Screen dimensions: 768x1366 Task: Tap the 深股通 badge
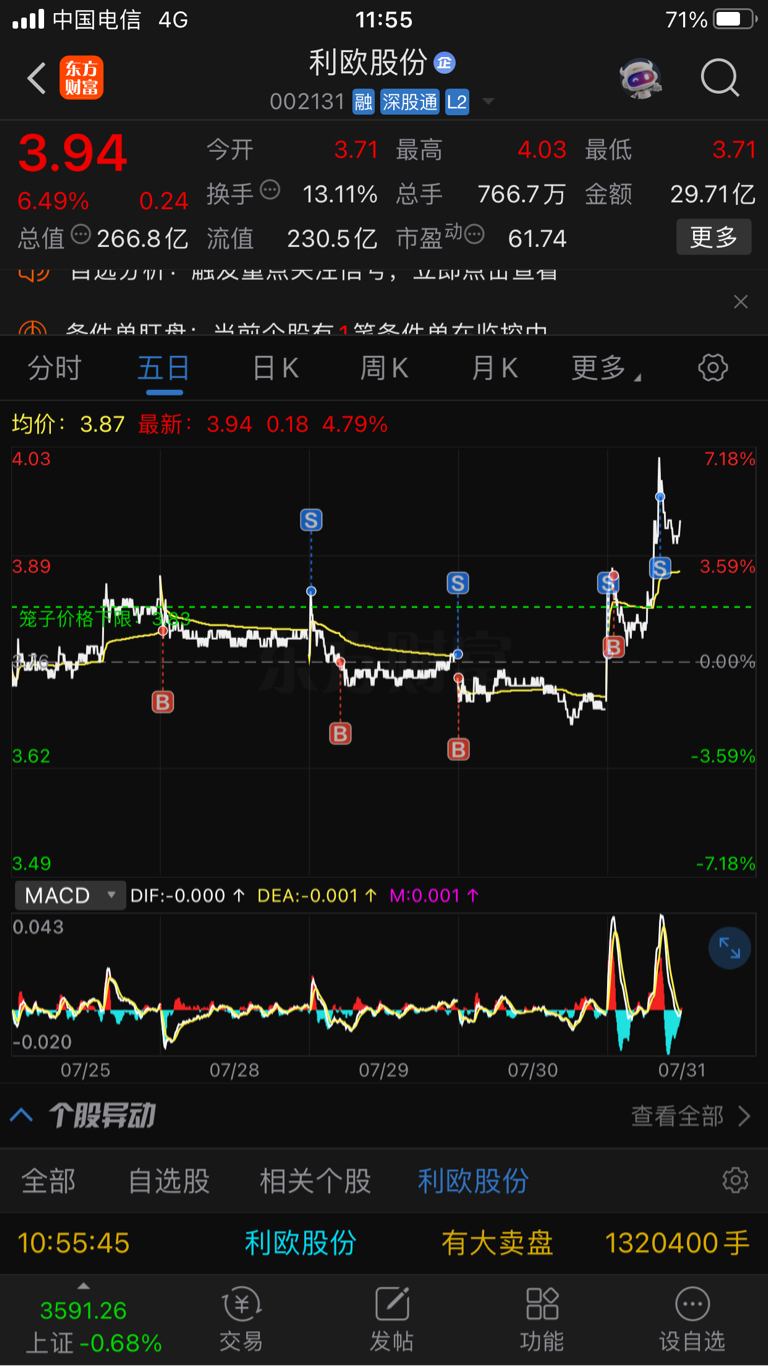[x=409, y=102]
